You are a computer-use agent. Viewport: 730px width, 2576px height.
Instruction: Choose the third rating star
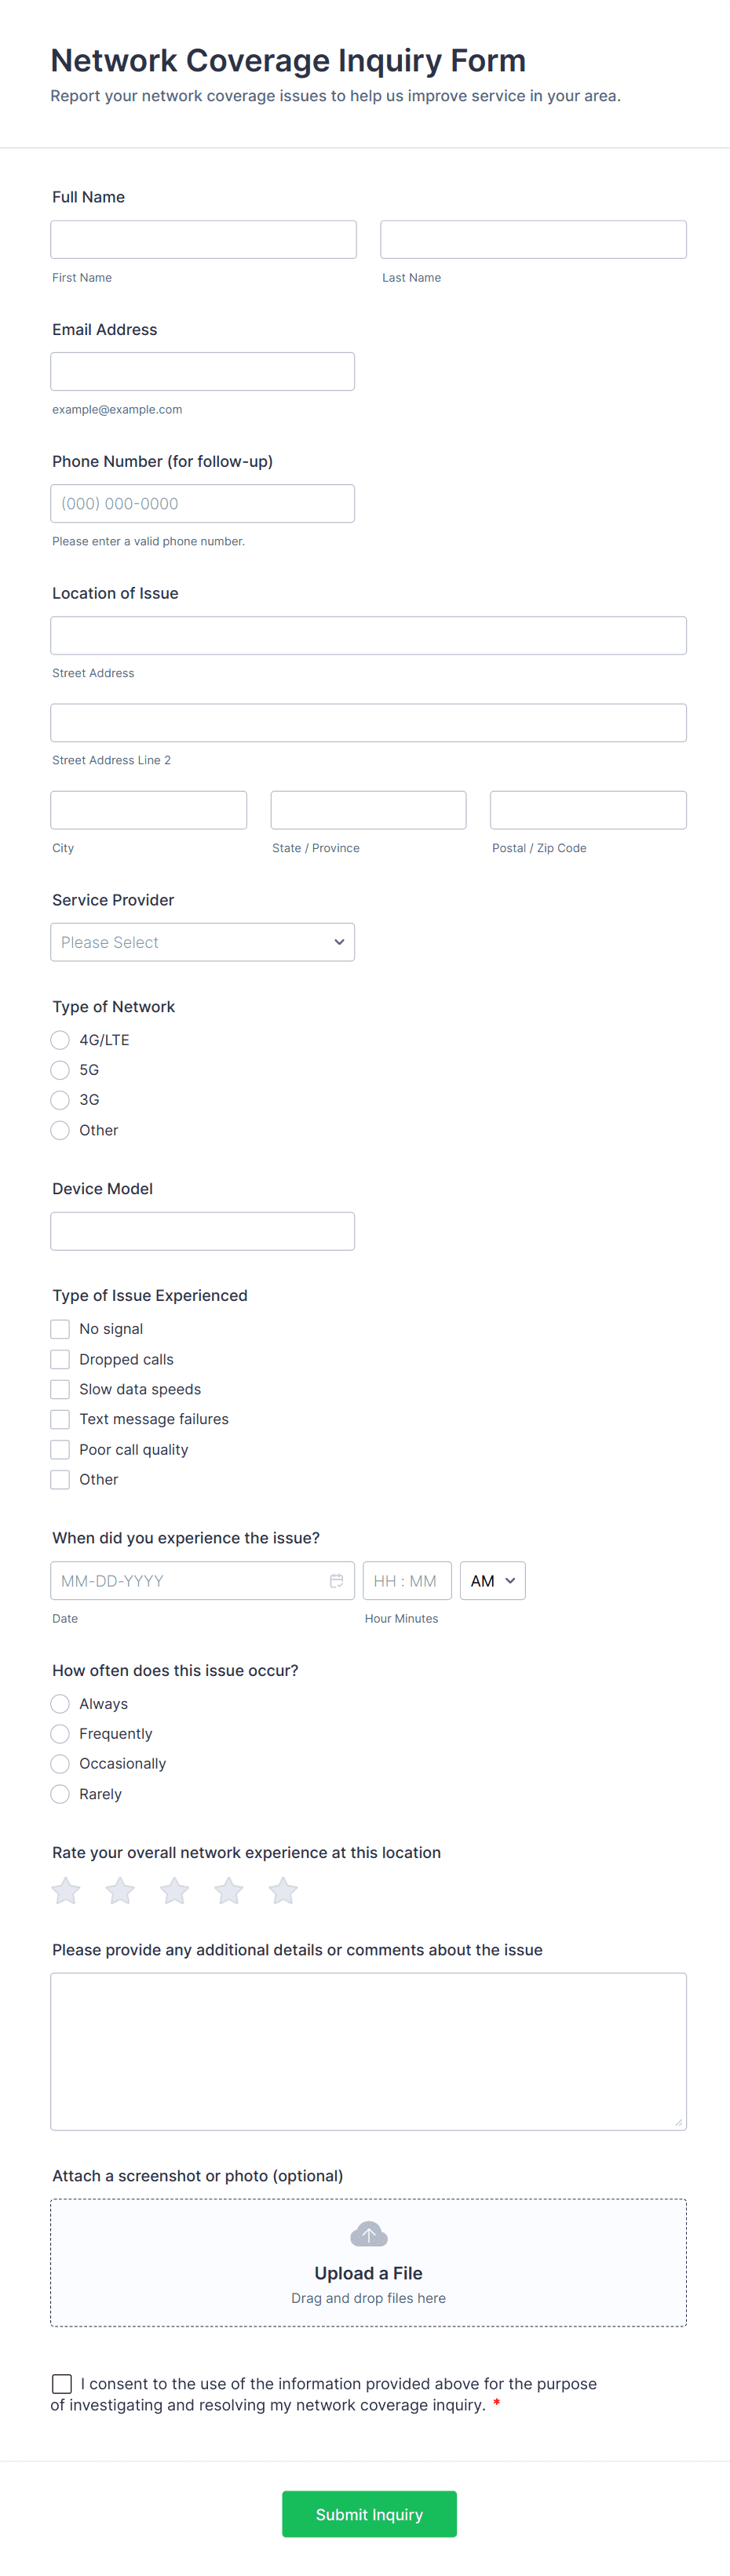(x=174, y=1890)
